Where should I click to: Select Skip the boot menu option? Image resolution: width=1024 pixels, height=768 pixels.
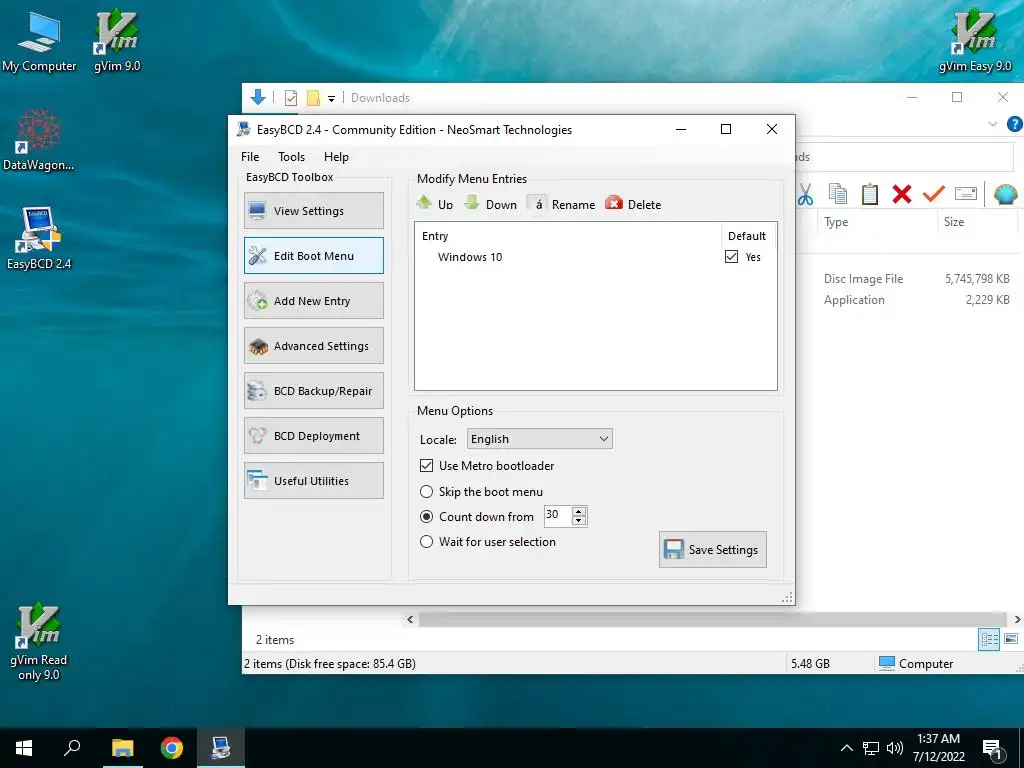[x=426, y=491]
